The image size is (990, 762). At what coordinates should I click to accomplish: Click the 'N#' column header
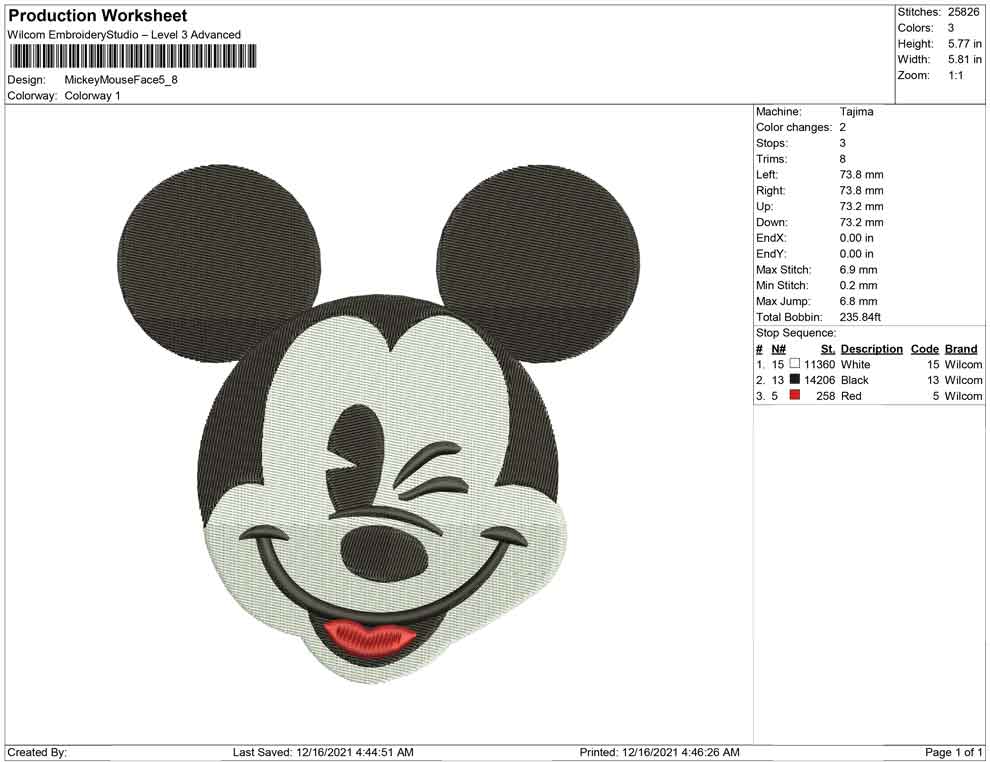(x=778, y=349)
